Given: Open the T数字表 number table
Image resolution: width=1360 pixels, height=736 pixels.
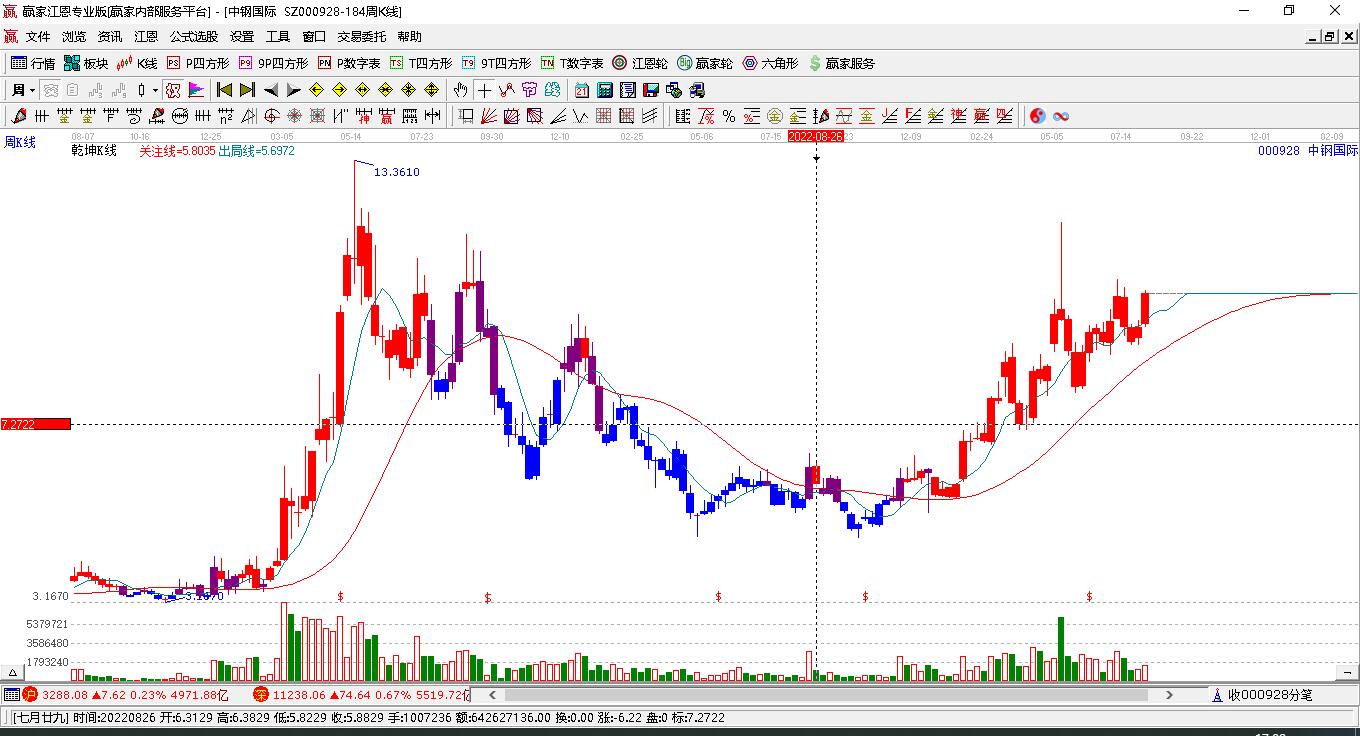Looking at the screenshot, I should [x=572, y=63].
